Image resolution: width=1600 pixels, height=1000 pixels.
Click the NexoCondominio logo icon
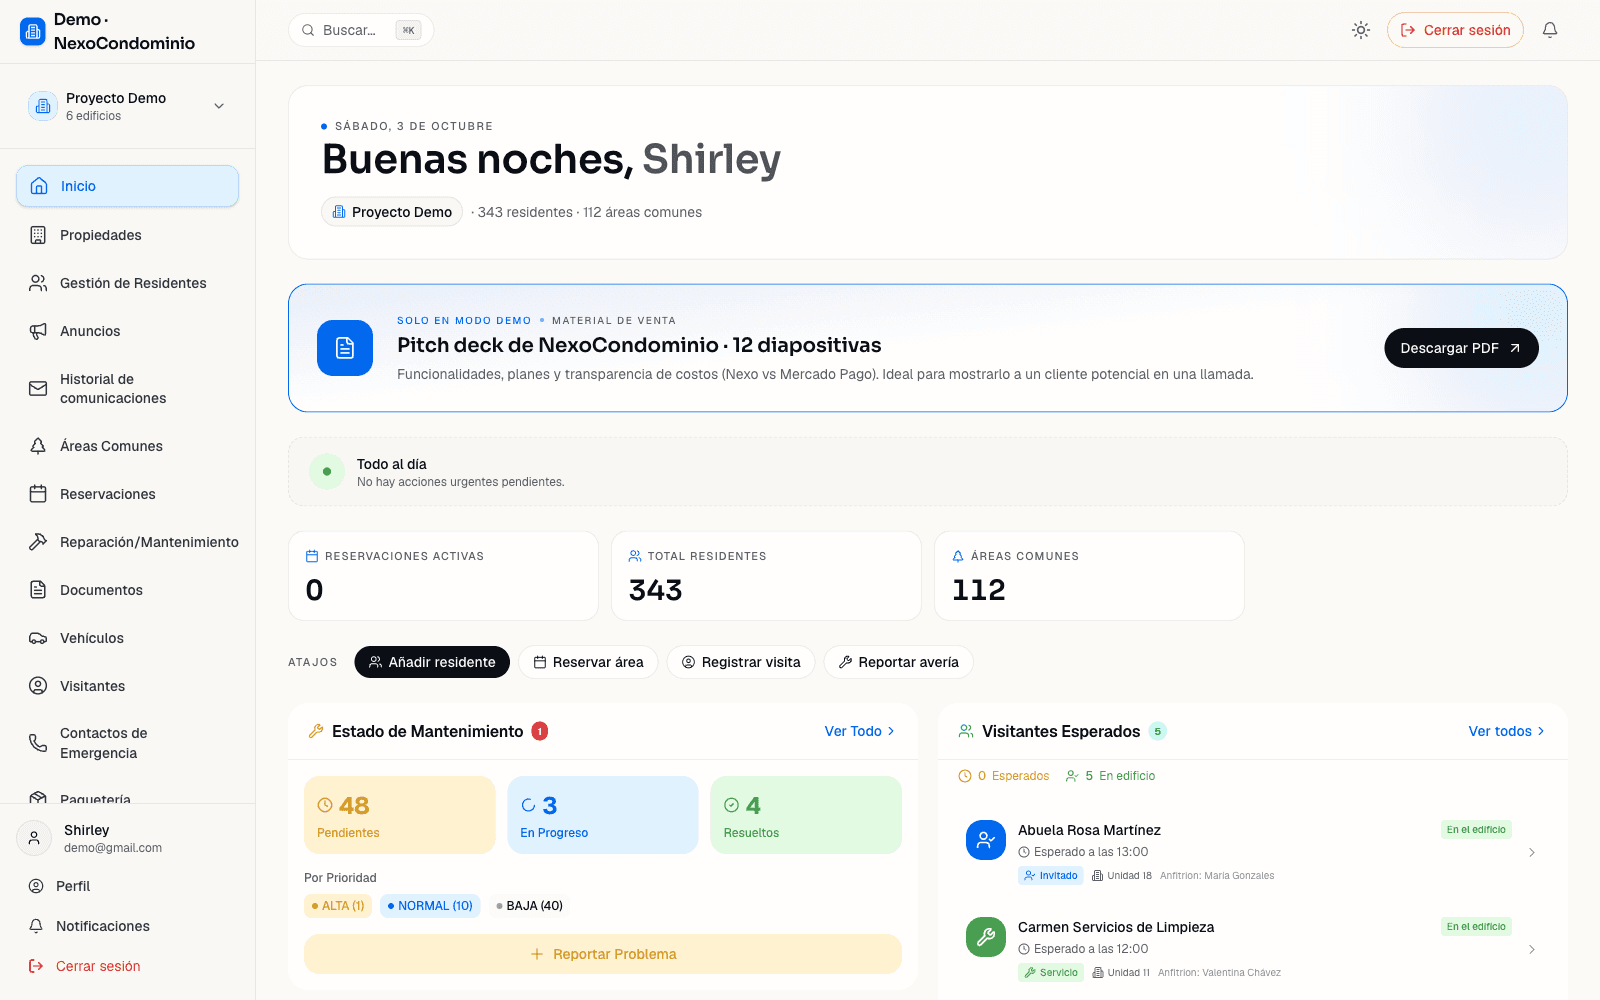point(33,32)
